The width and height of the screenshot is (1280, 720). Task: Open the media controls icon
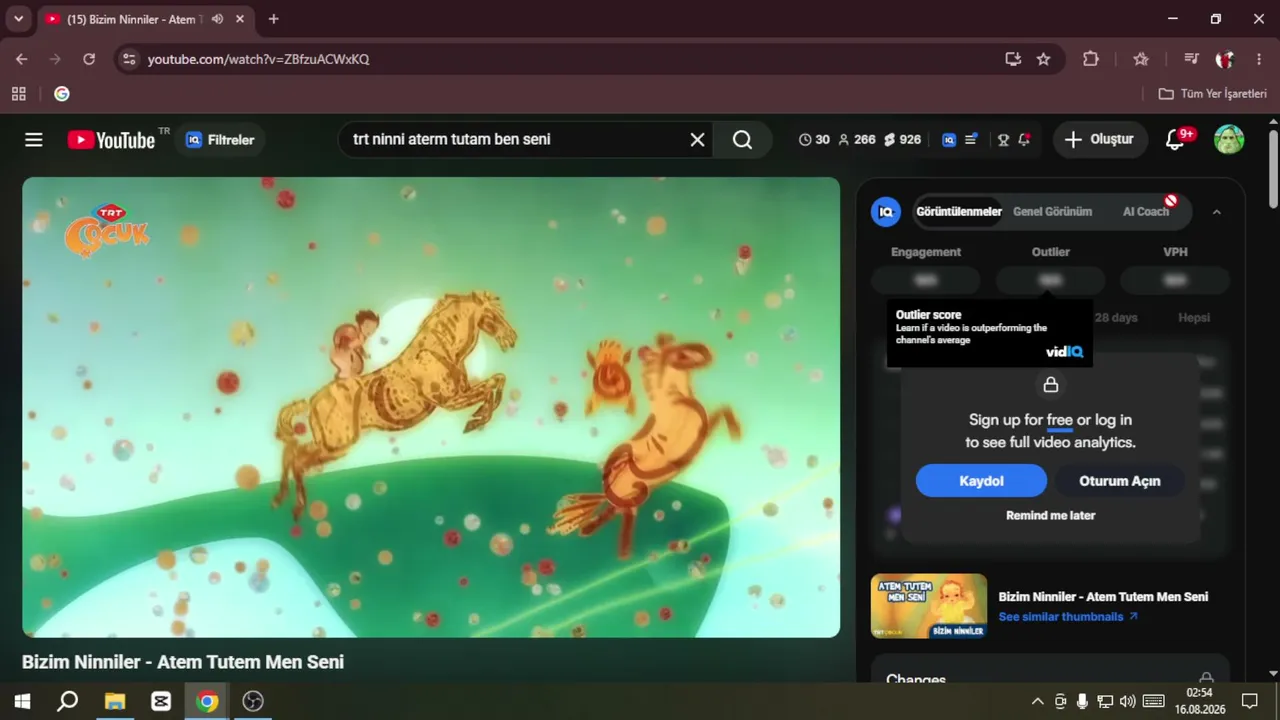tap(1190, 59)
